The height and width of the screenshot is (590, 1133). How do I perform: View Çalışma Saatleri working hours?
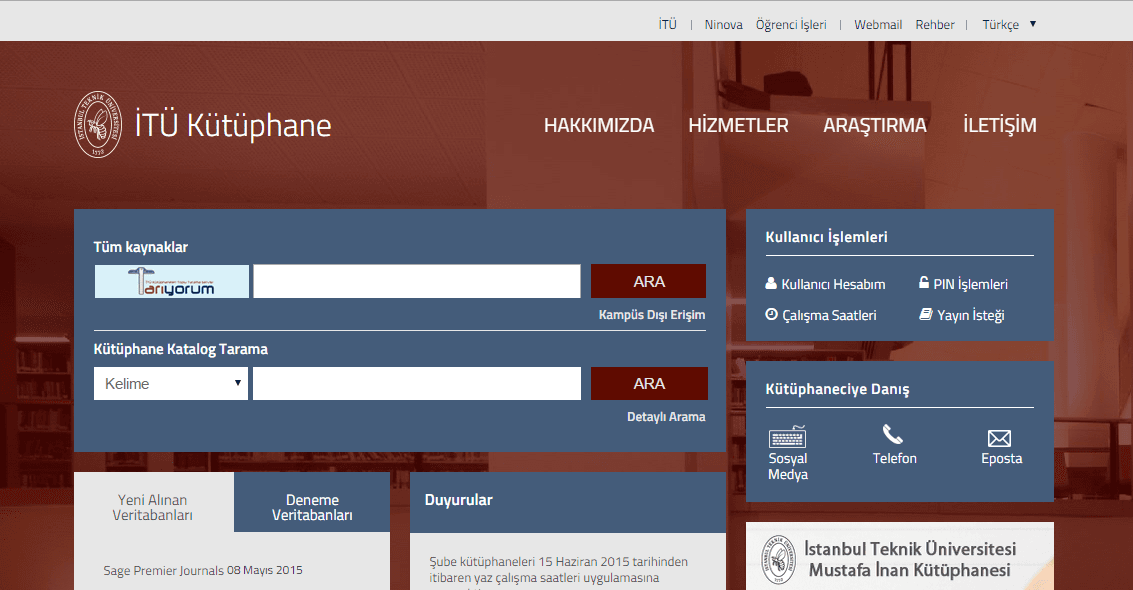coord(821,315)
